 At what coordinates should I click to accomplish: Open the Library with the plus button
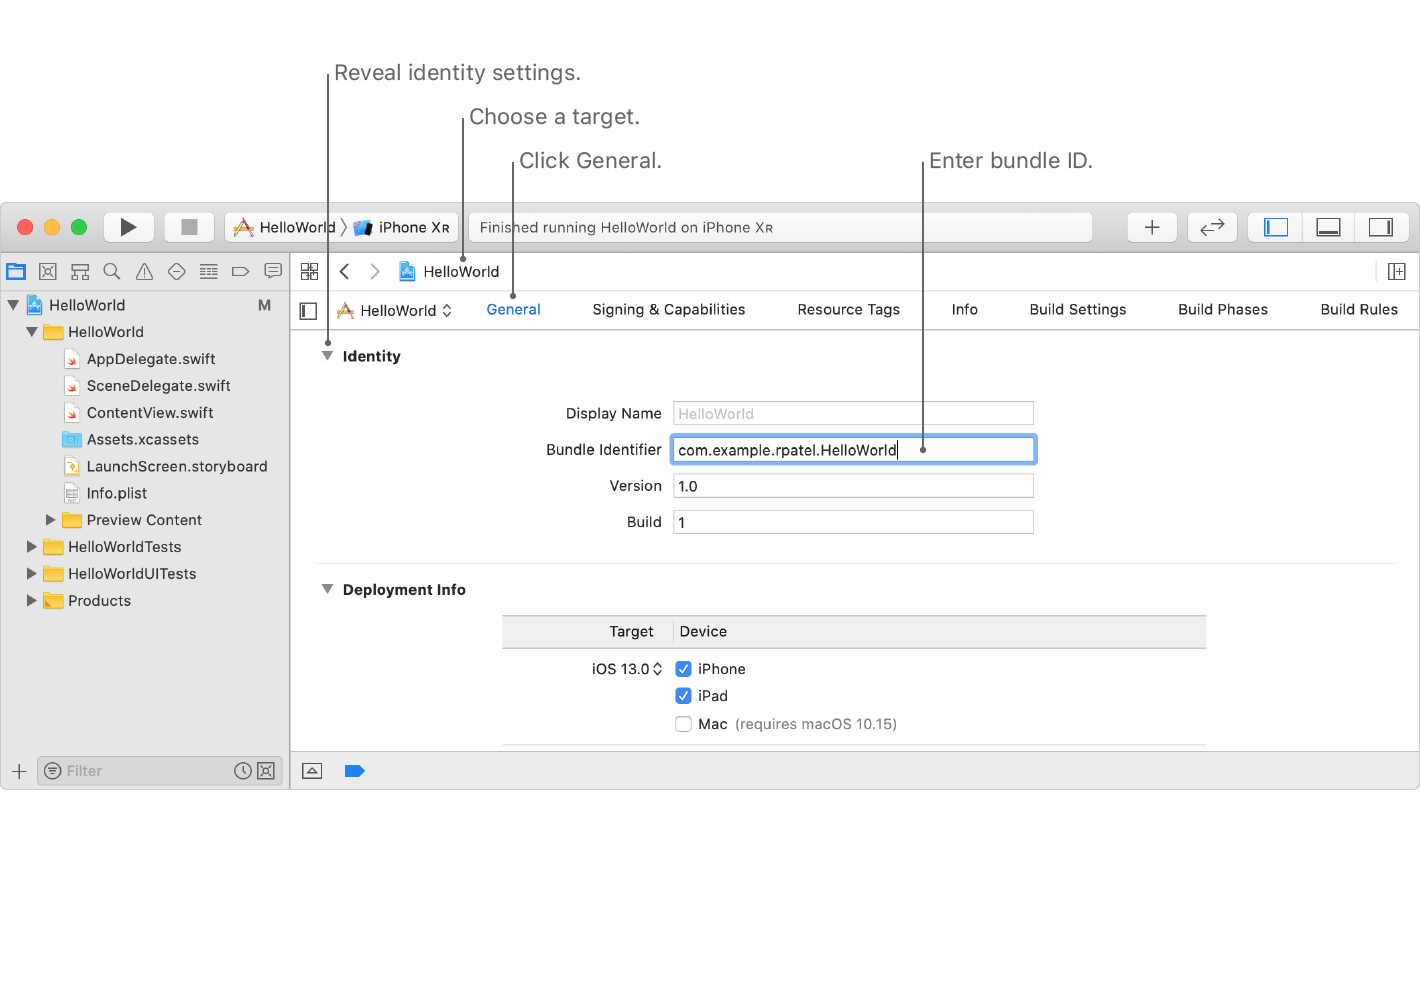coord(1152,227)
